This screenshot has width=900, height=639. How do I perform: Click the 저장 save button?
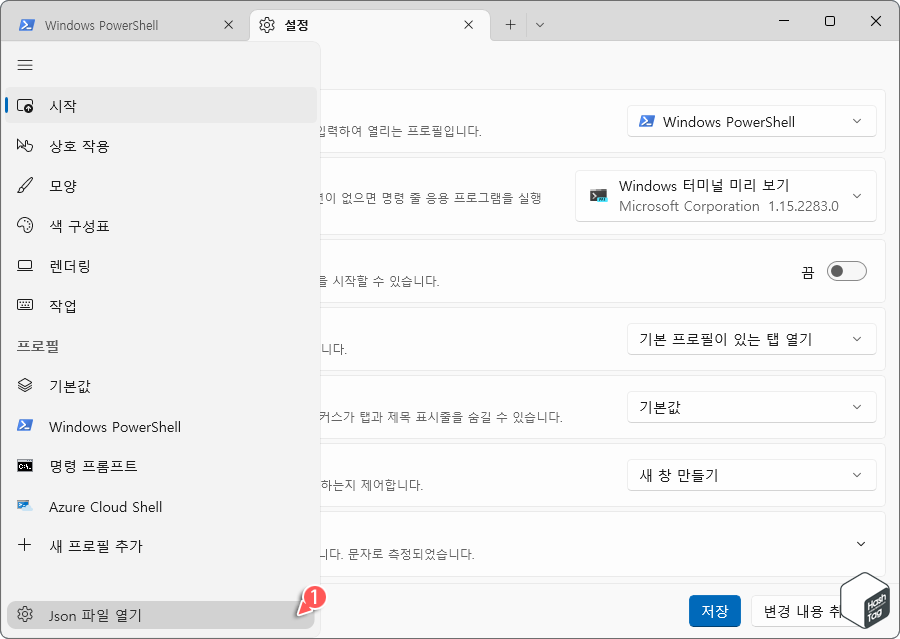click(x=715, y=611)
